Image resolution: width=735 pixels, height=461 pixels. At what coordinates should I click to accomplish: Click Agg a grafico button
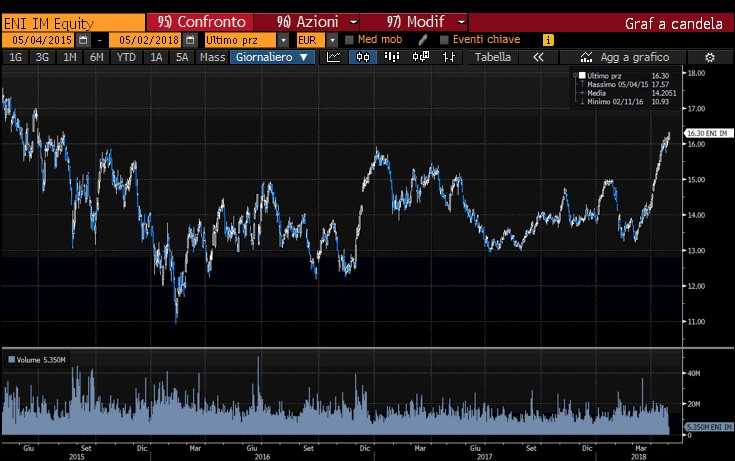[x=635, y=57]
